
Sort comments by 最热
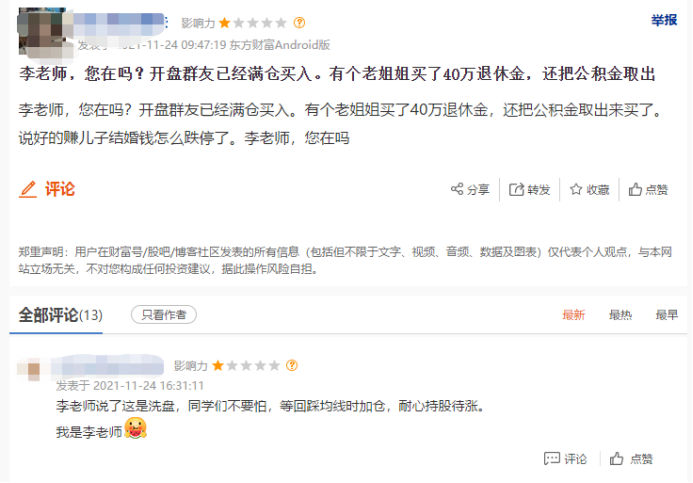click(x=621, y=315)
